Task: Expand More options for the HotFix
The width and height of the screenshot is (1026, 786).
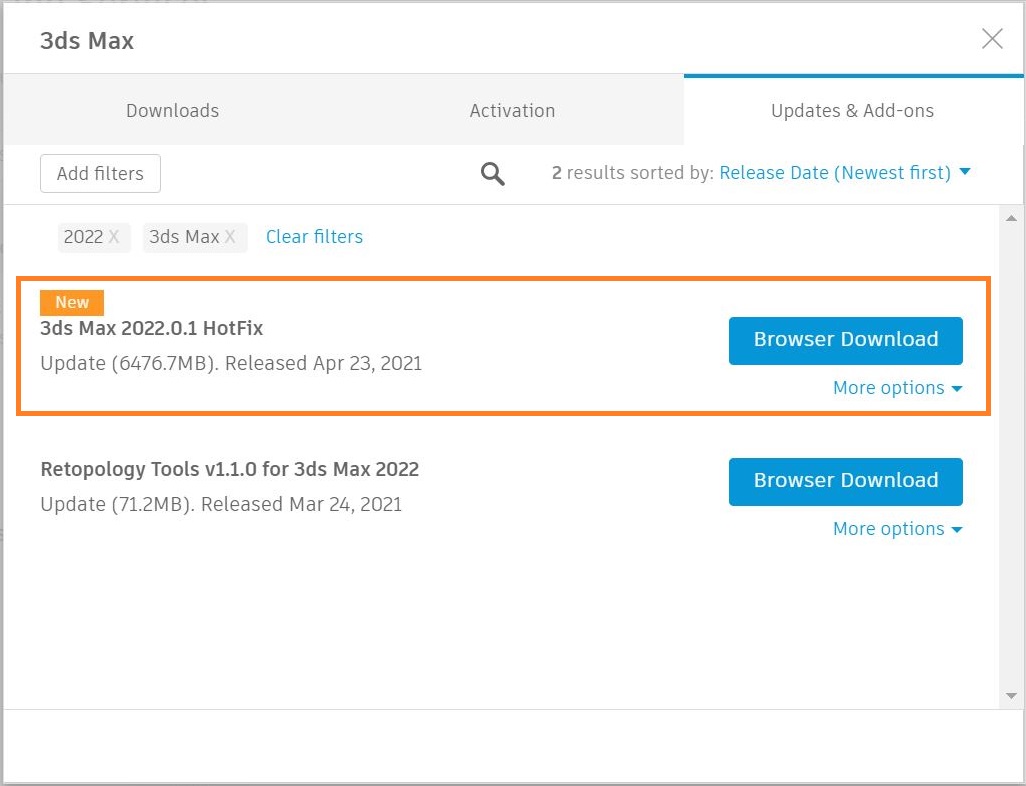Action: [x=897, y=388]
